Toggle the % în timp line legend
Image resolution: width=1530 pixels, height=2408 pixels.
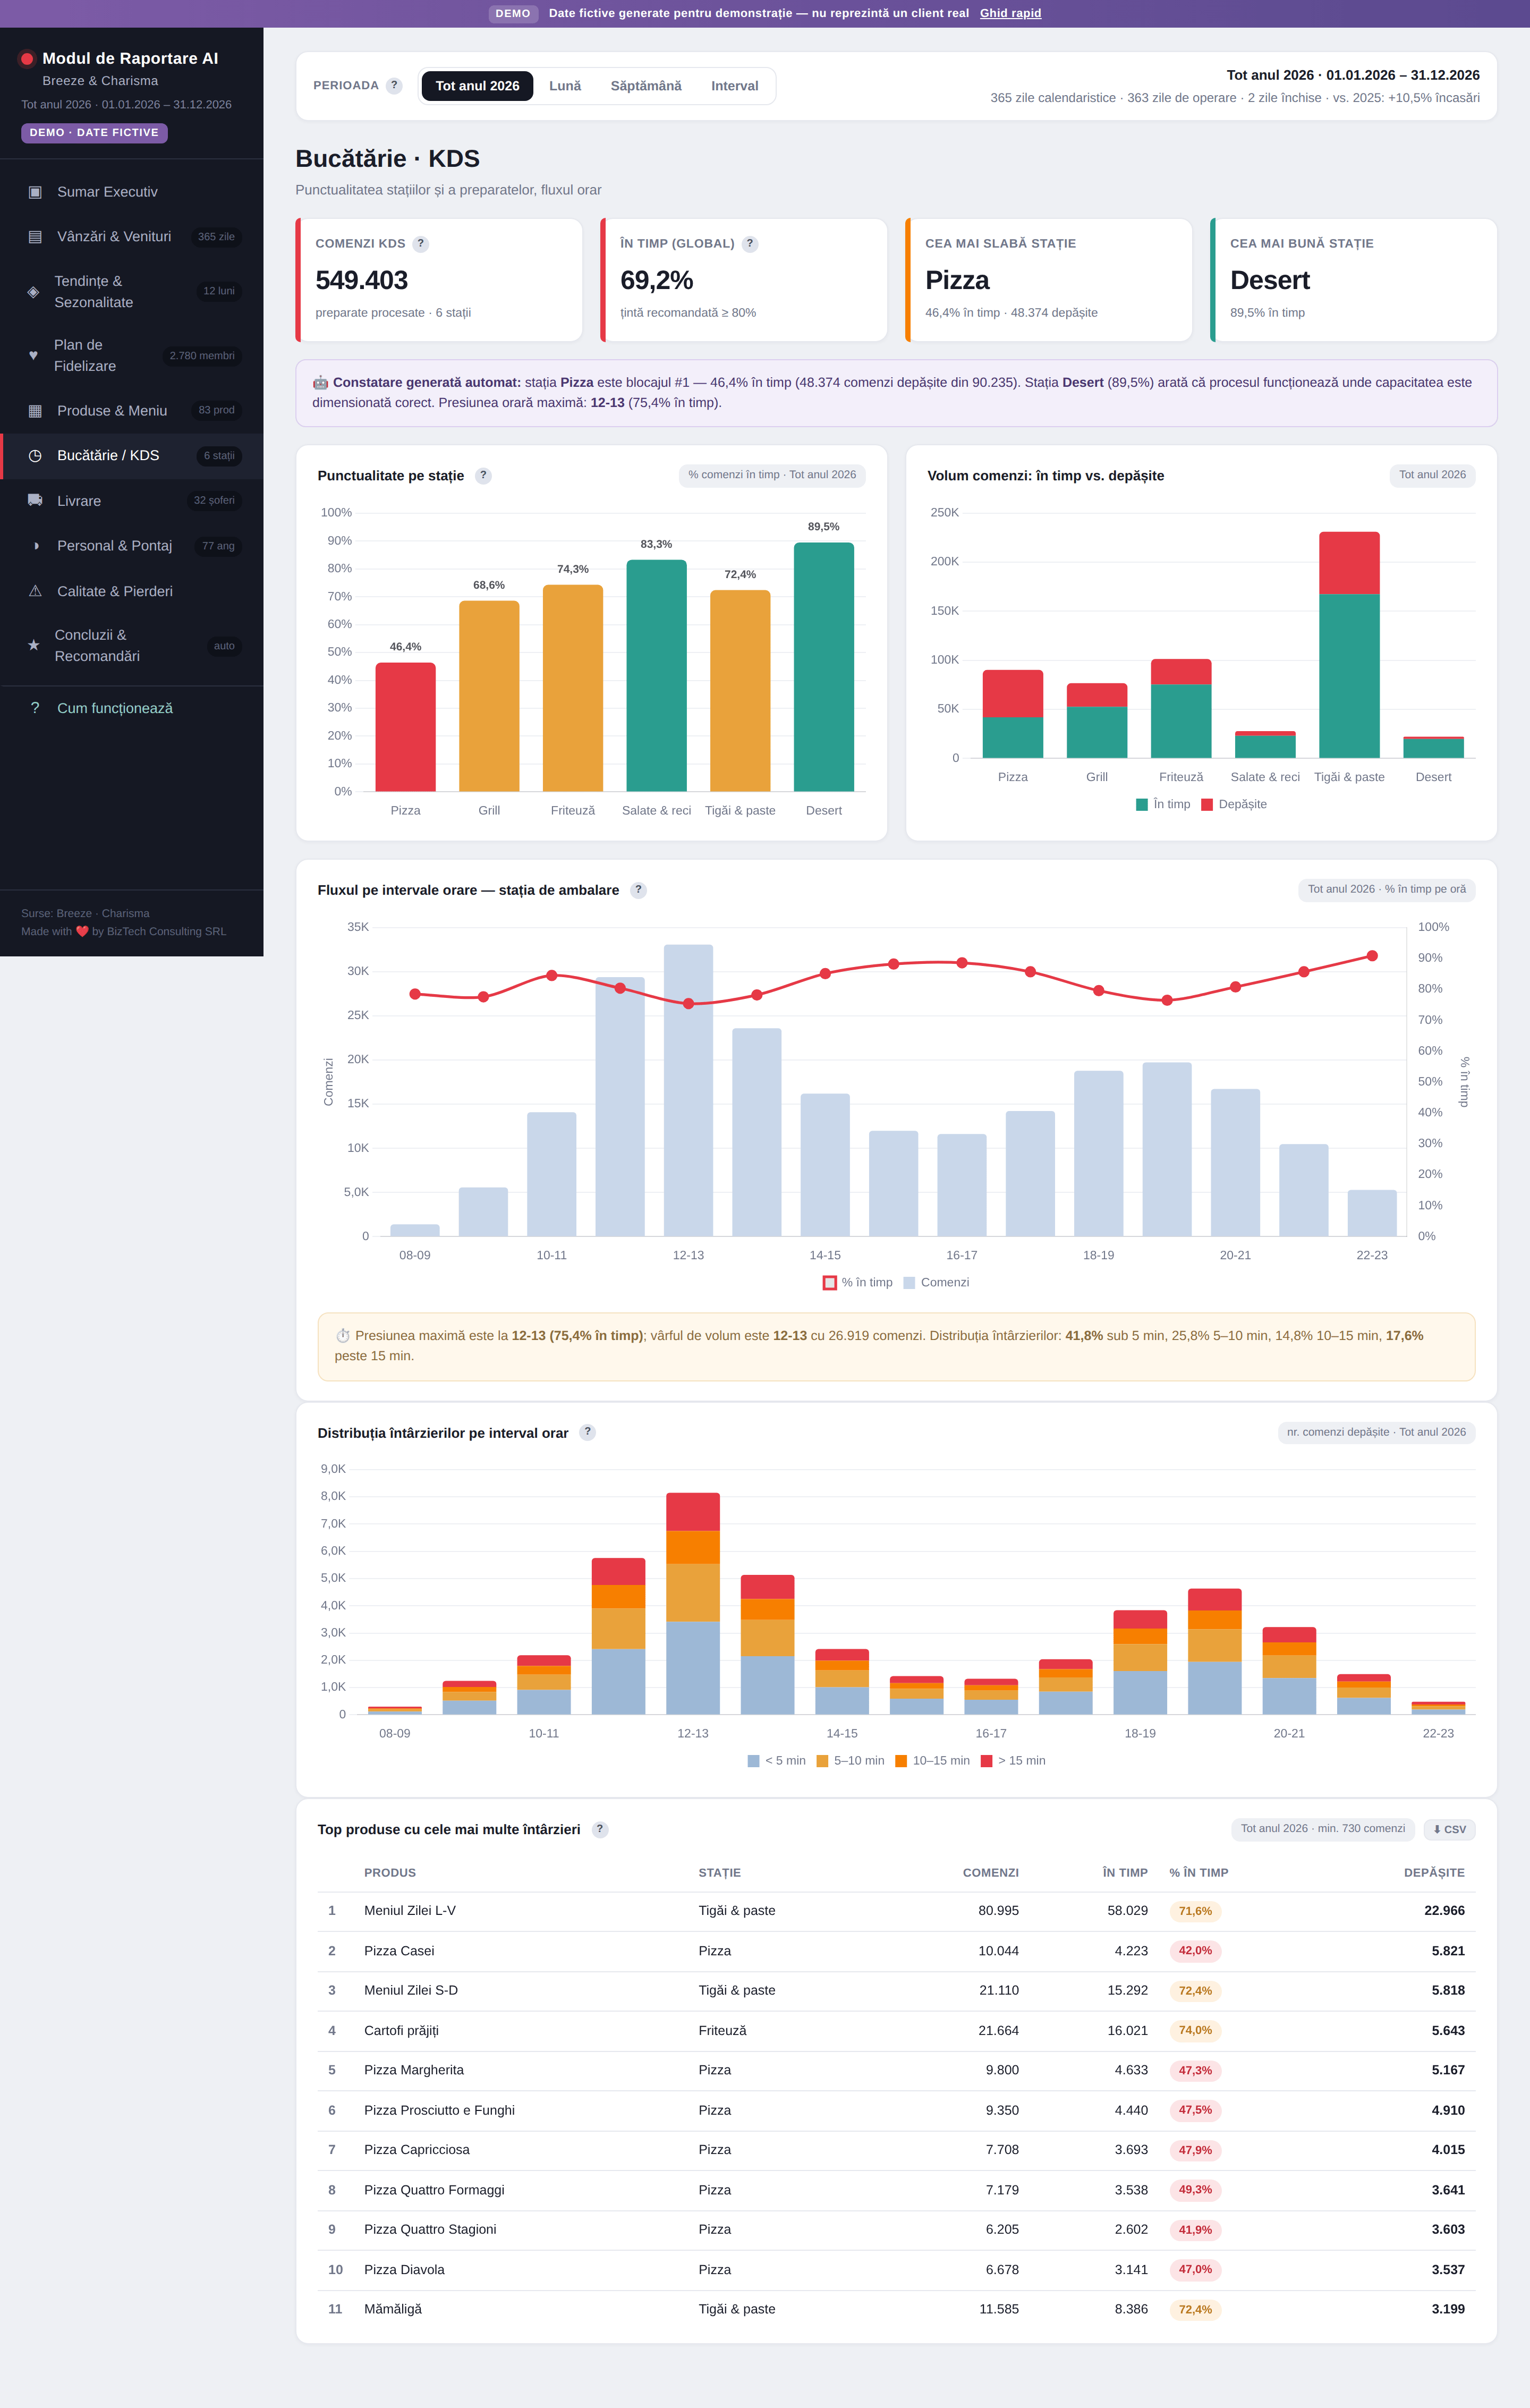[x=858, y=1282]
